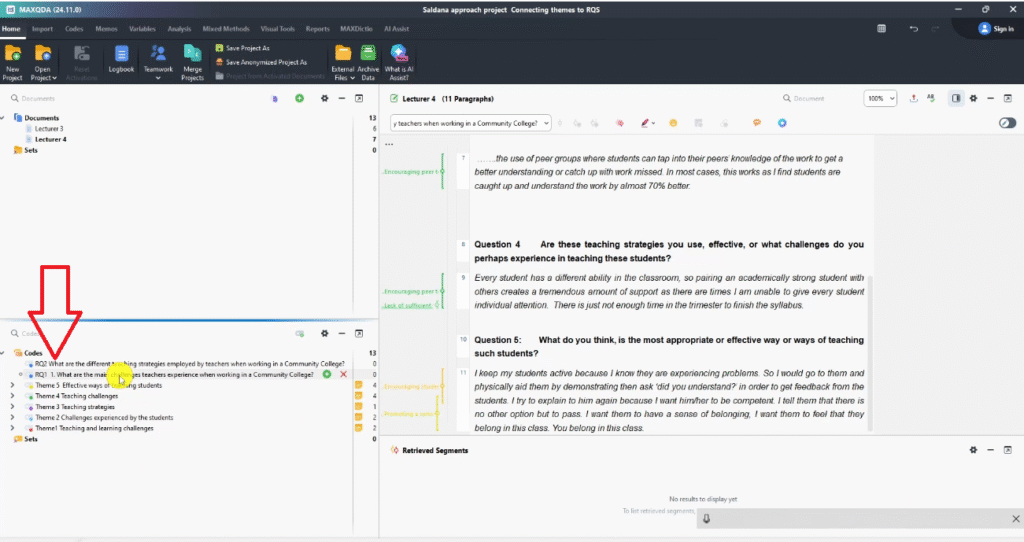Delete the RQ1 code with red X
This screenshot has width=1024, height=542.
[344, 374]
